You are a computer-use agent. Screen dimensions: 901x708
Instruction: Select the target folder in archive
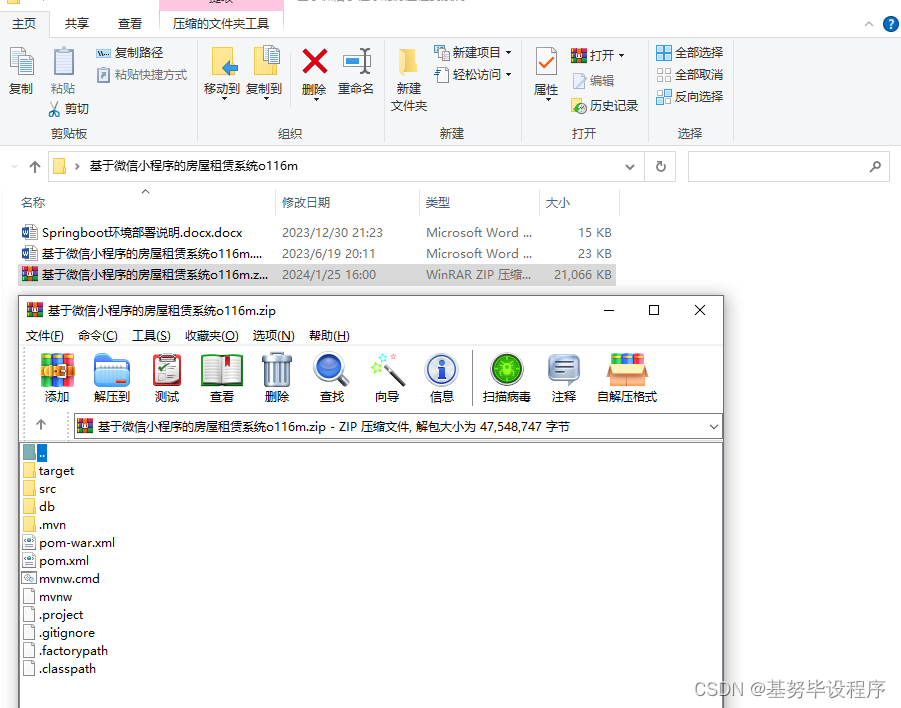click(x=49, y=471)
